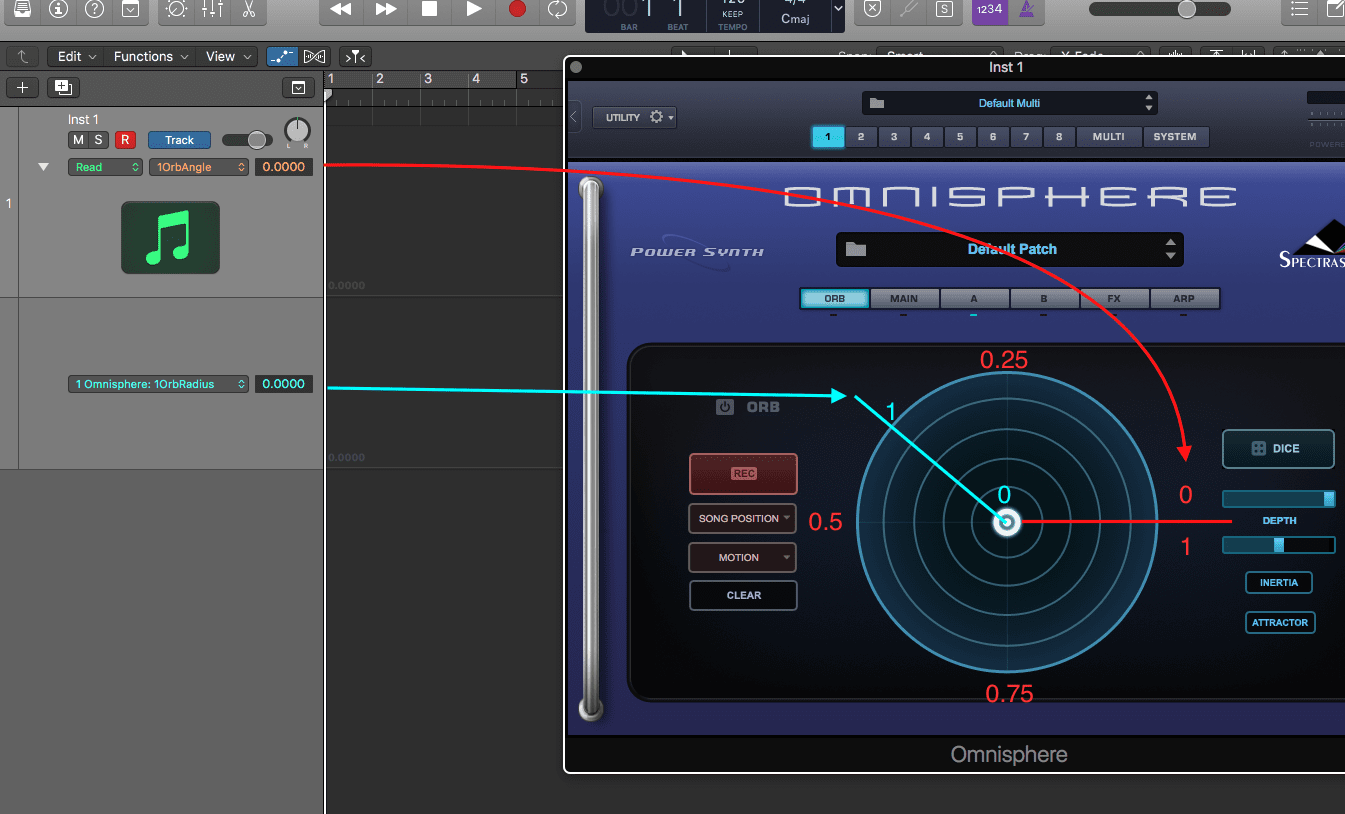Click the DICE button
The width and height of the screenshot is (1345, 814).
click(x=1278, y=449)
